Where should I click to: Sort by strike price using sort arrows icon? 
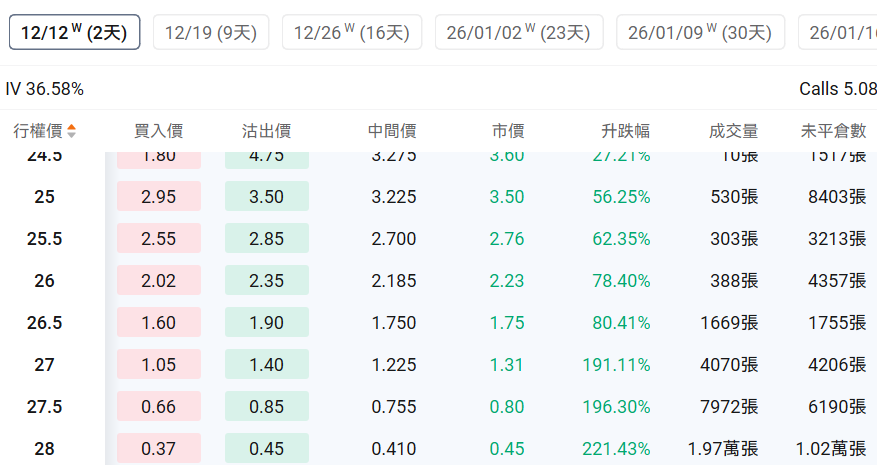click(72, 131)
